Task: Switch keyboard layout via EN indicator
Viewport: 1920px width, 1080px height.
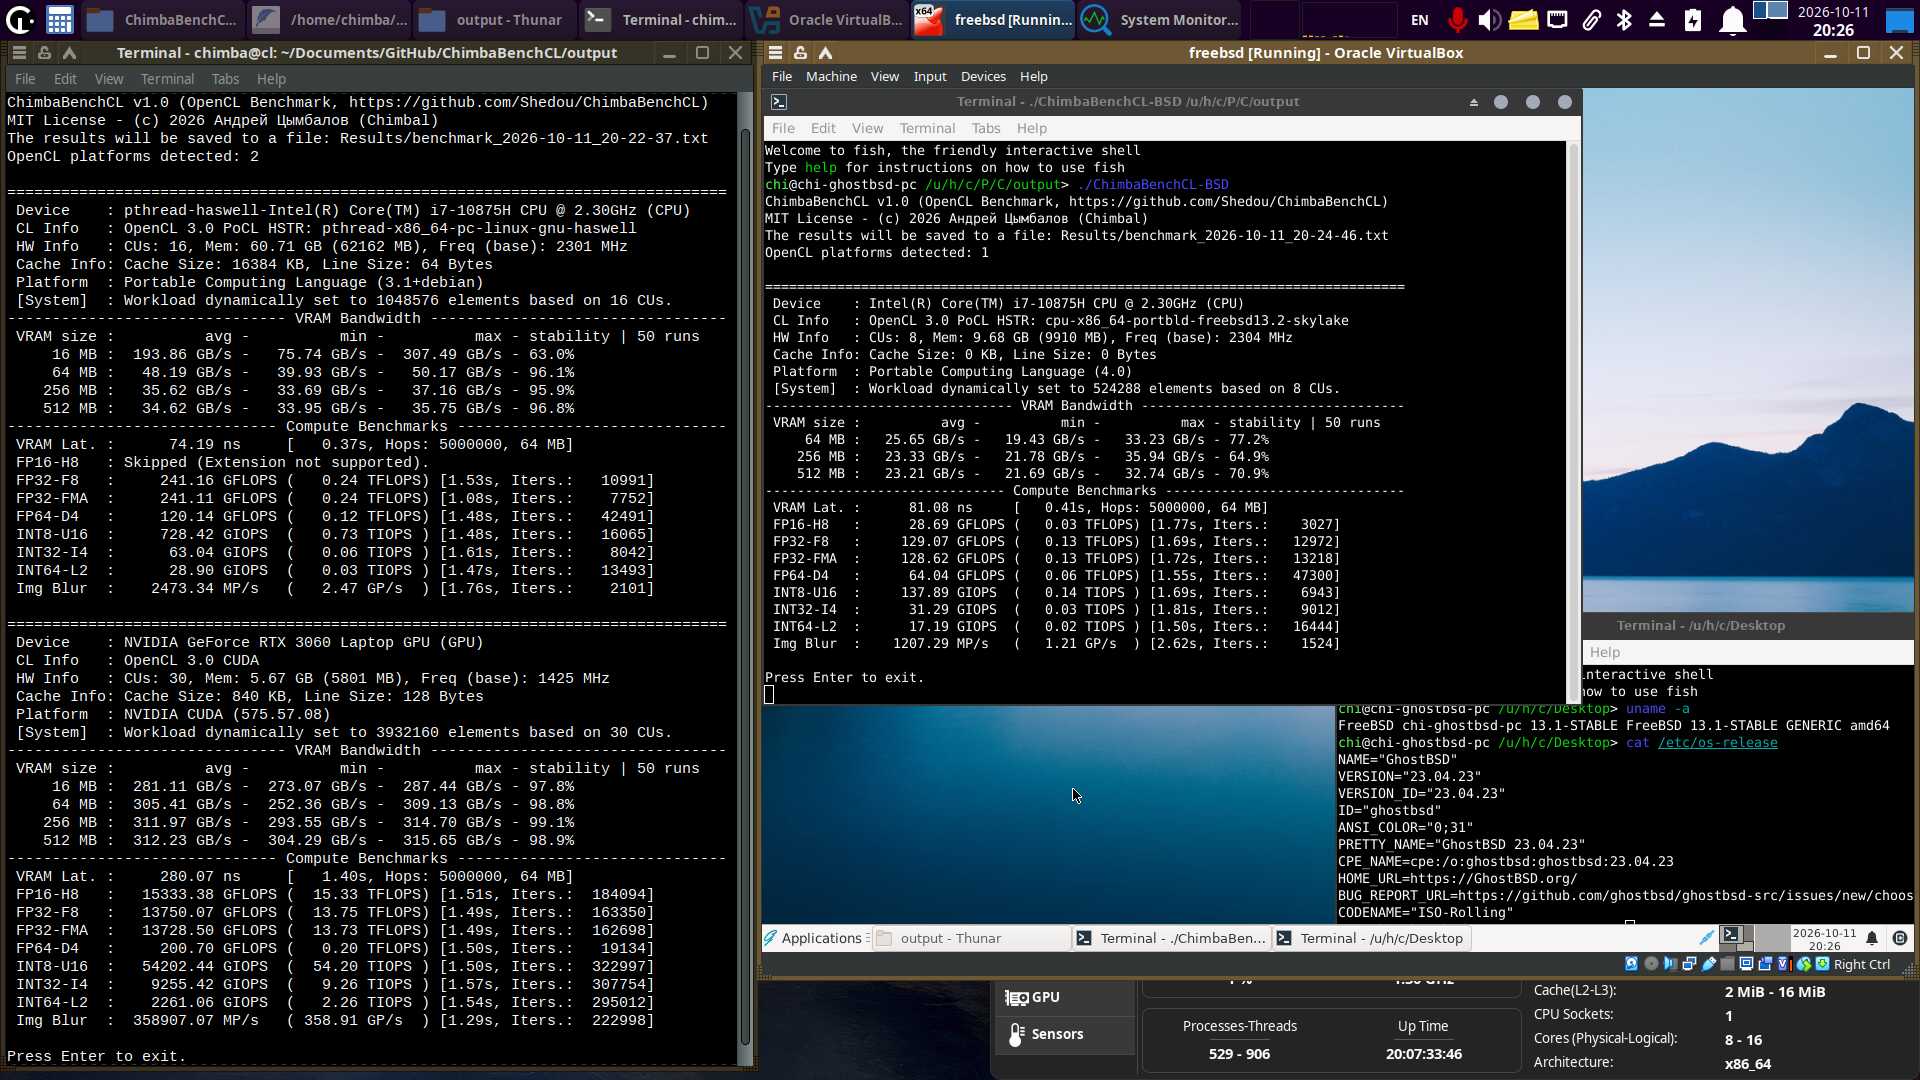Action: (x=1419, y=19)
